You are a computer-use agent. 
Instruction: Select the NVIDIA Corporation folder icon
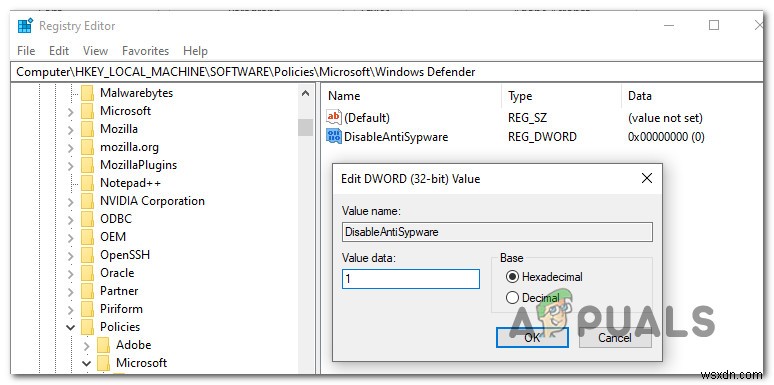click(x=87, y=201)
